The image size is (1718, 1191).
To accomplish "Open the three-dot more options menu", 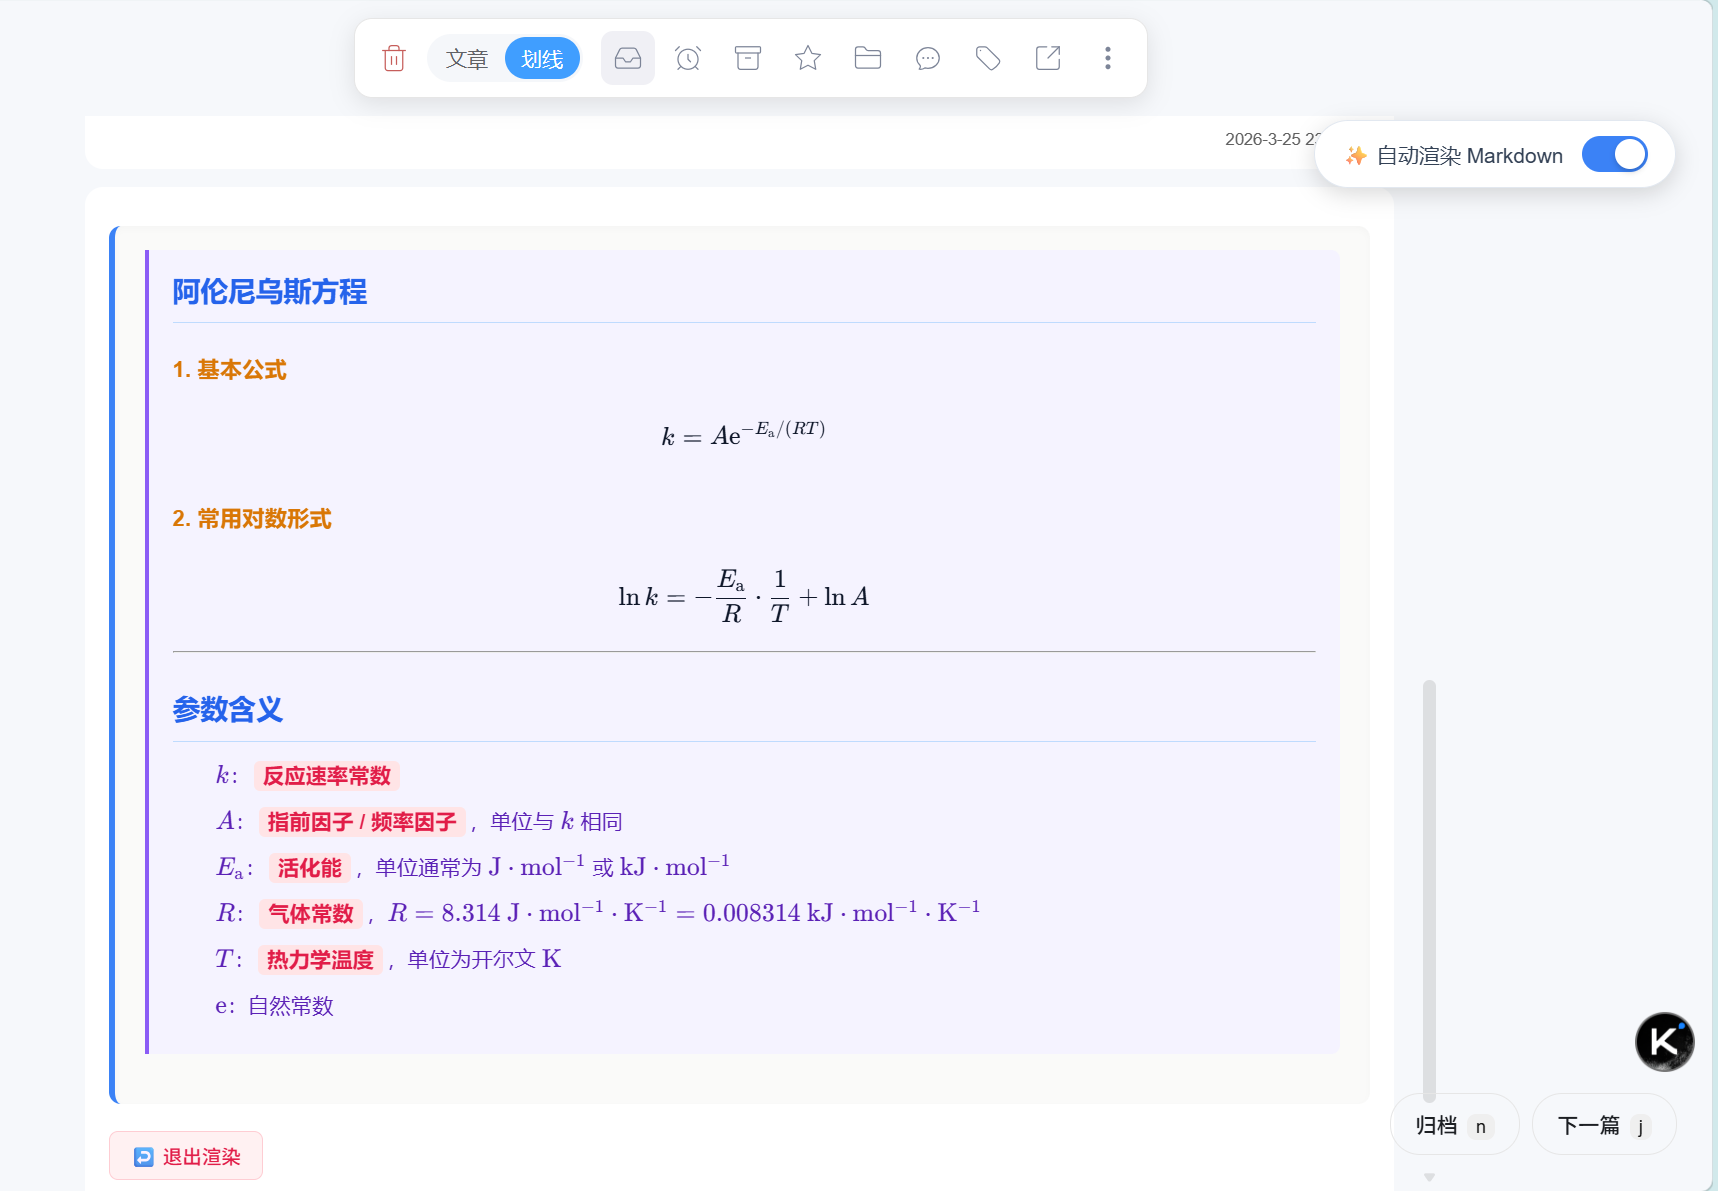I will click(x=1108, y=58).
